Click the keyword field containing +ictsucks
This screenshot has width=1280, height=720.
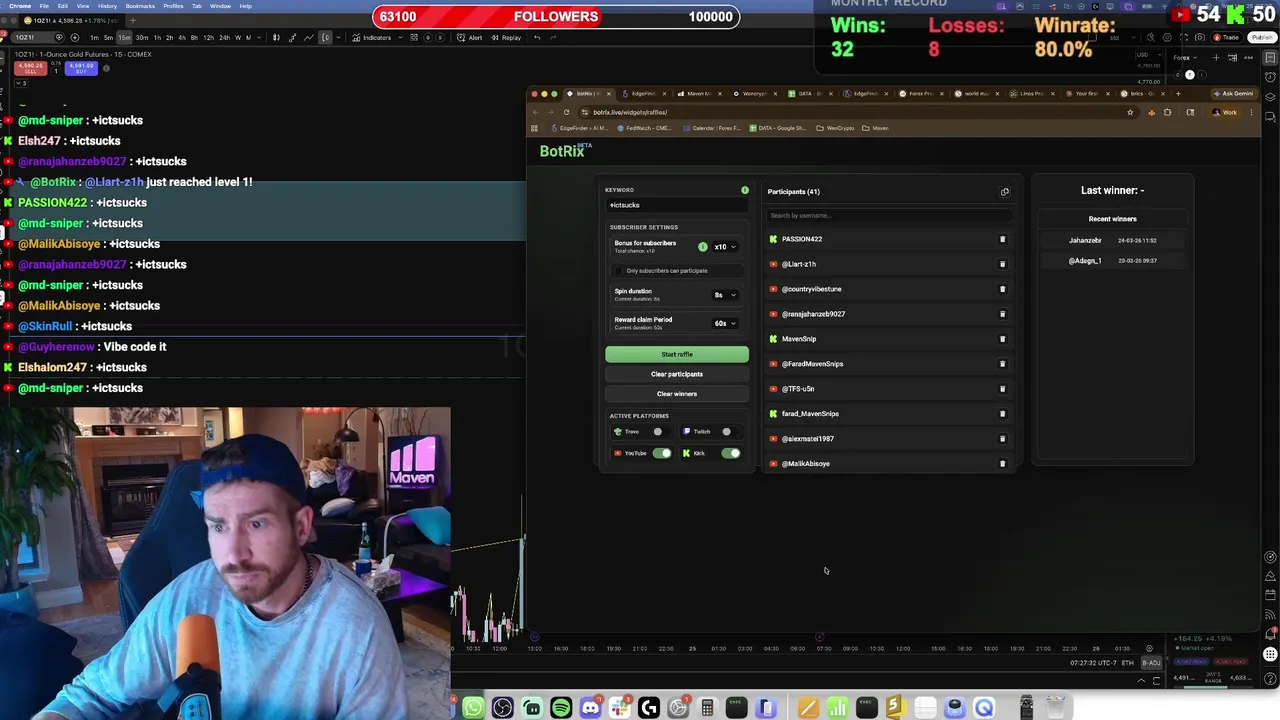[677, 205]
